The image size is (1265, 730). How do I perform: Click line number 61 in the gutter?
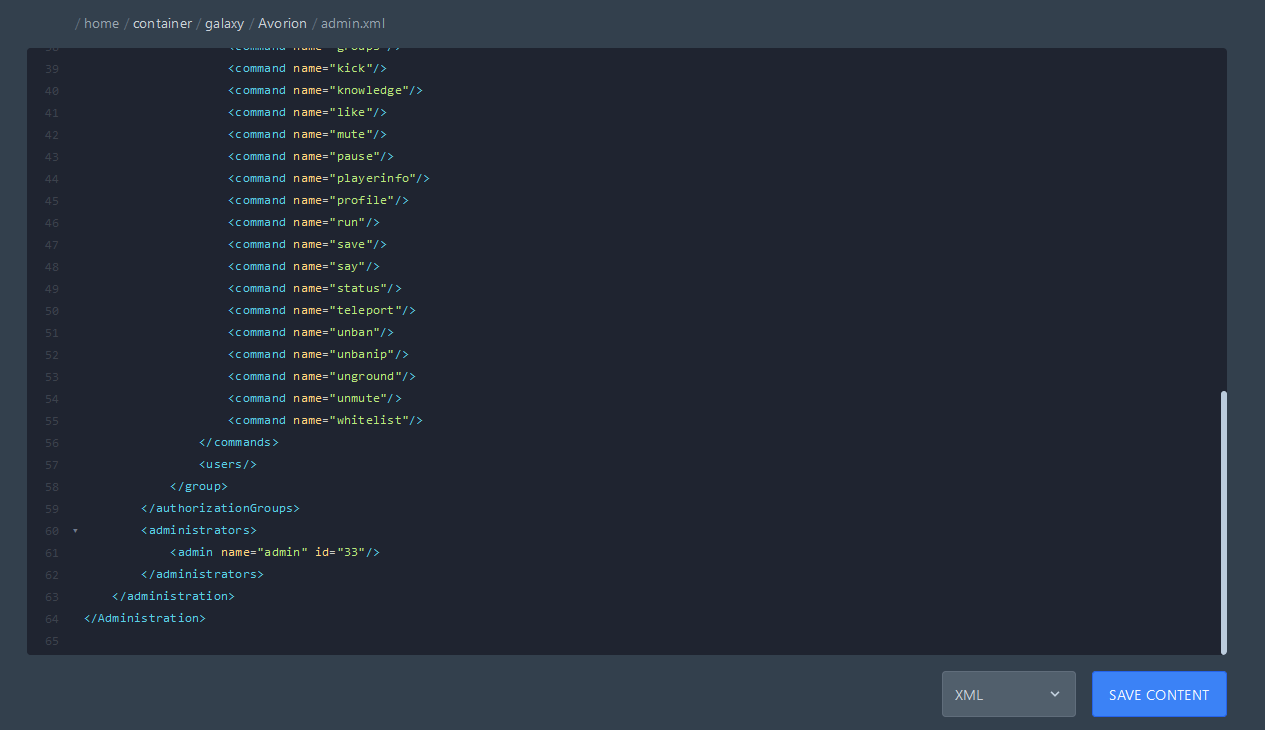click(52, 552)
